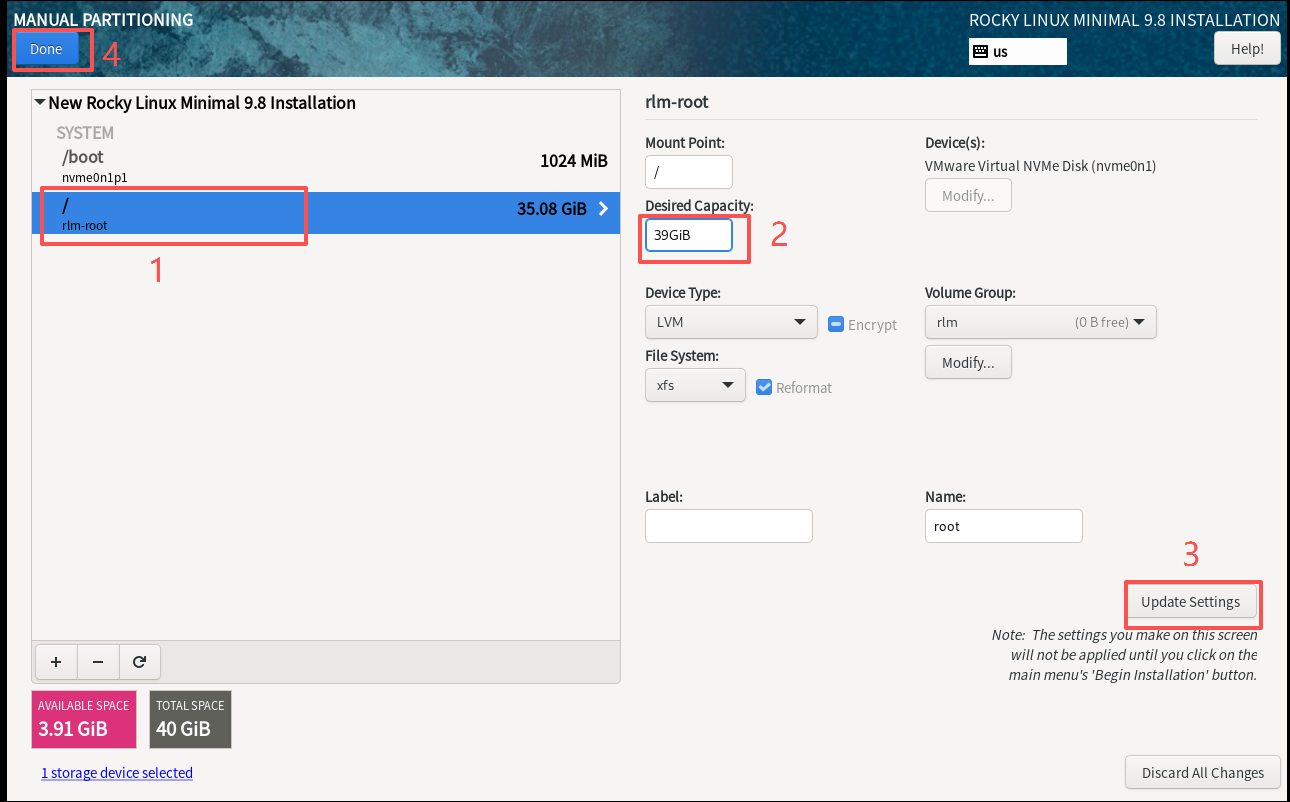Click the Mount Point input field
This screenshot has width=1290, height=802.
pyautogui.click(x=689, y=171)
